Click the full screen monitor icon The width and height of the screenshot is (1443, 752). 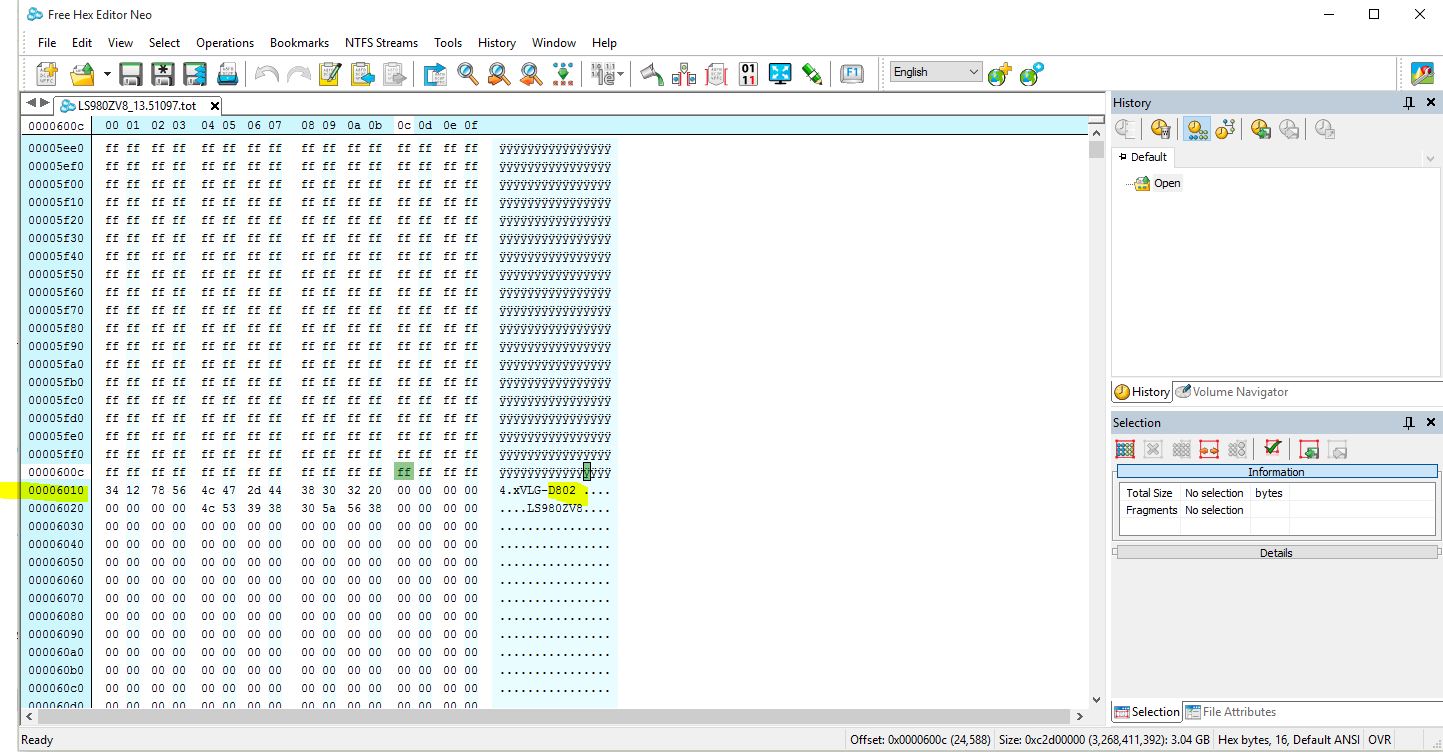(780, 73)
